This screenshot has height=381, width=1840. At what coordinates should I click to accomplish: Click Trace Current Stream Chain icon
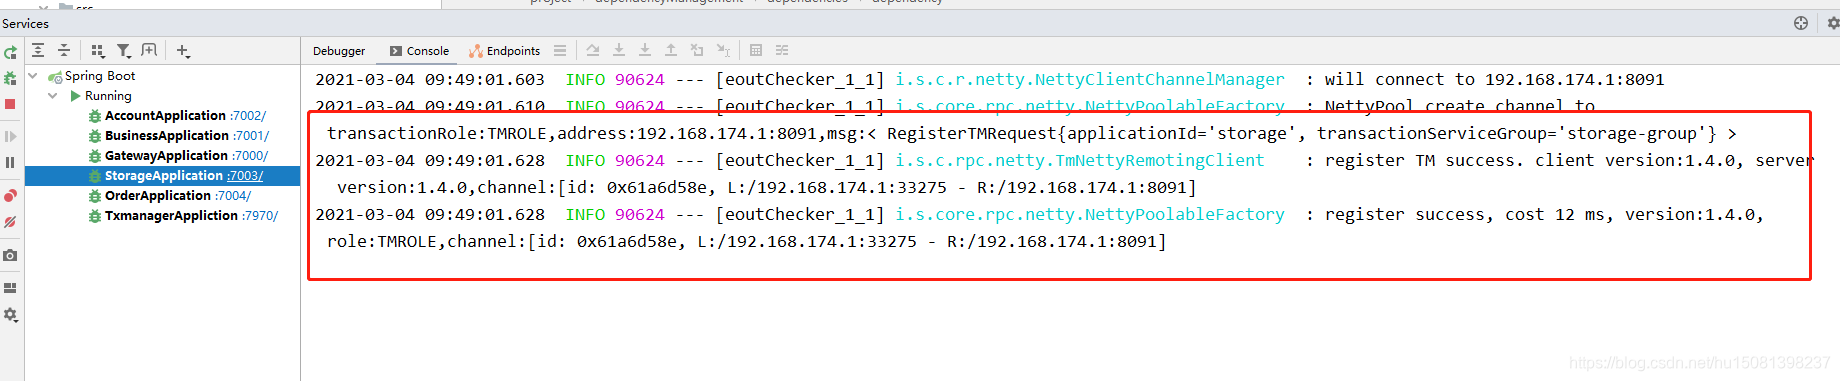(x=782, y=50)
